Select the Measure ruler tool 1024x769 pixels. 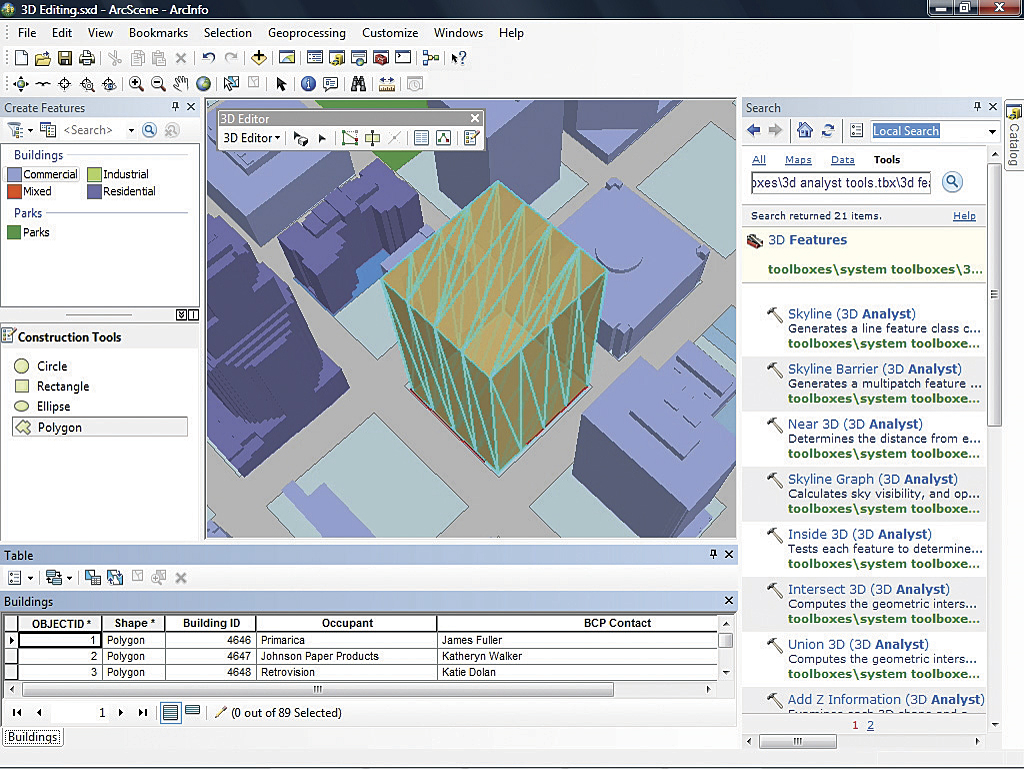coord(387,85)
